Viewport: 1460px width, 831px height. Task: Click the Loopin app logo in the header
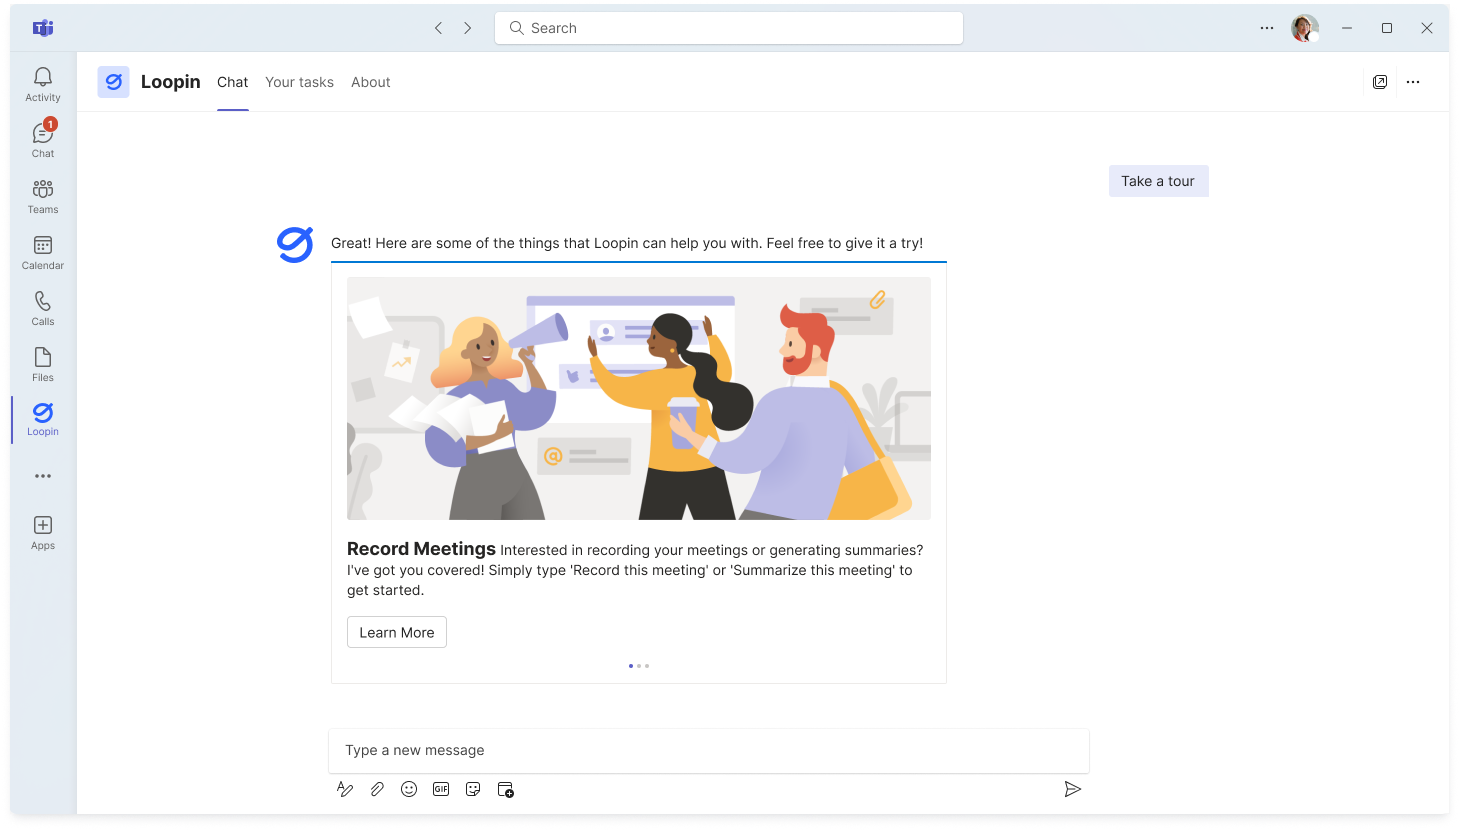[113, 82]
